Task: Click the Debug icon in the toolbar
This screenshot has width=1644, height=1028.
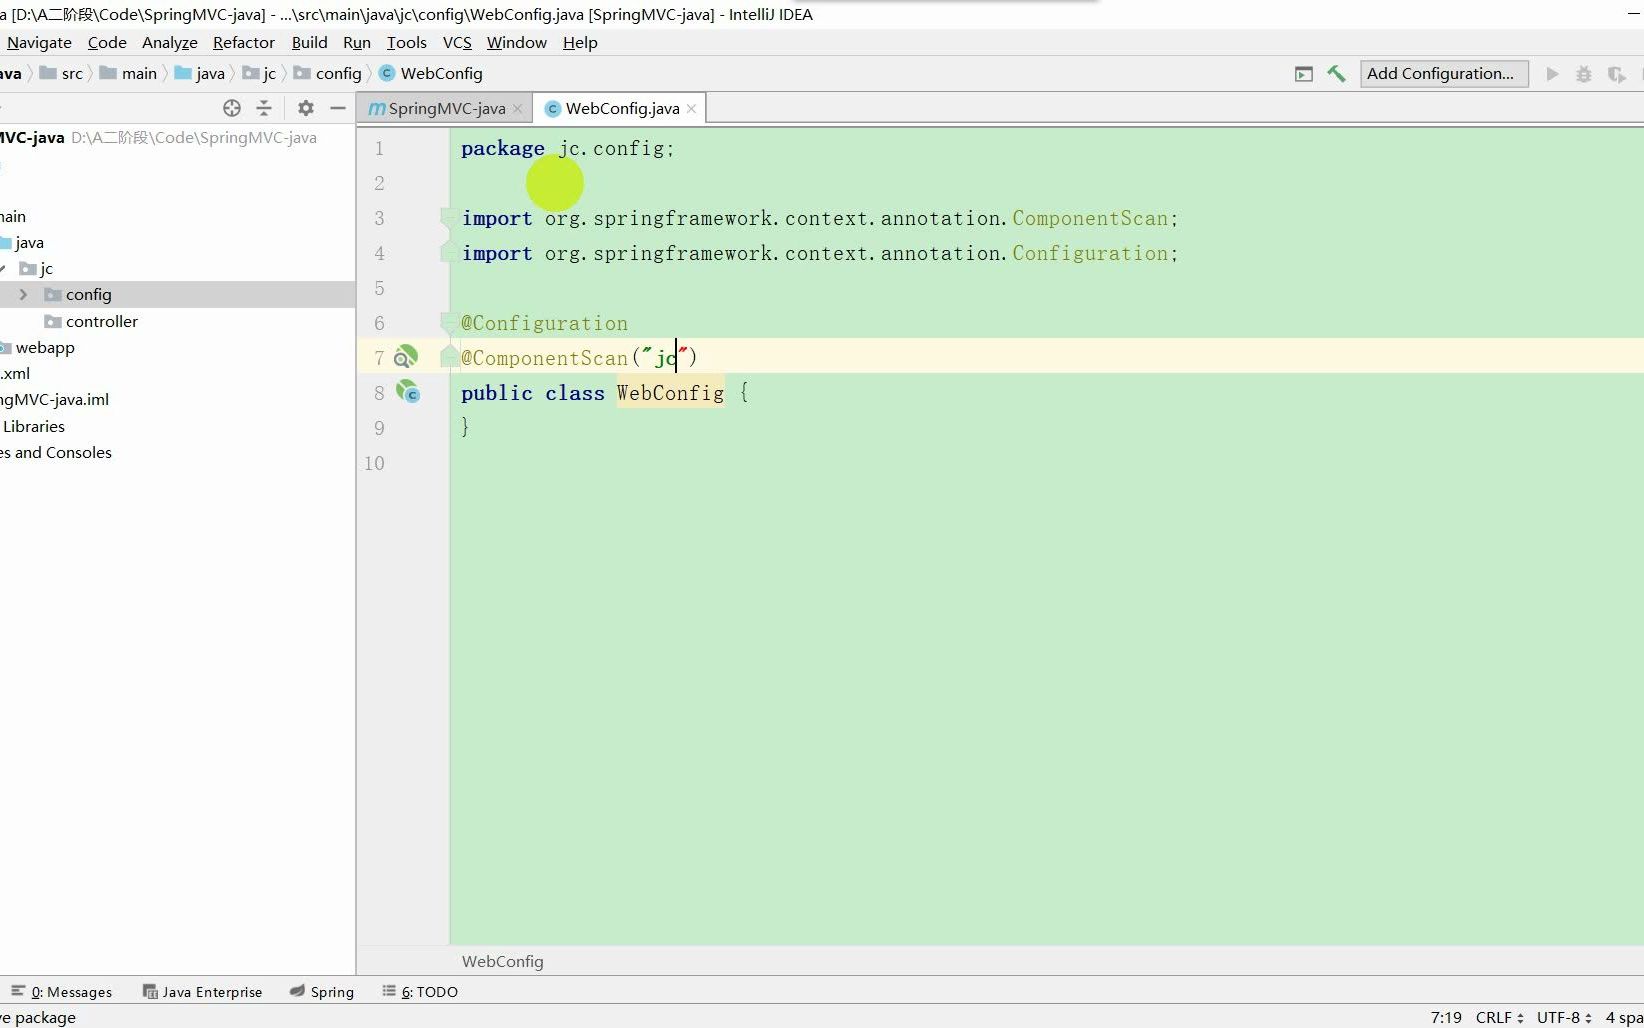Action: tap(1584, 74)
